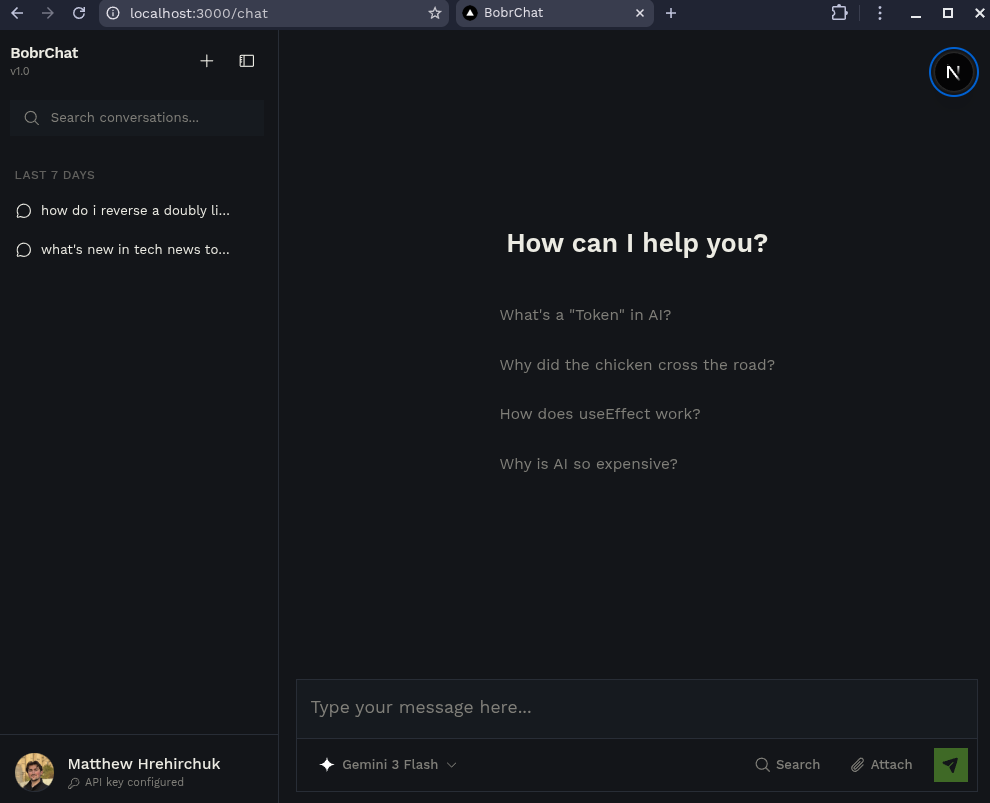The height and width of the screenshot is (803, 990).
Task: Open the browser three-dot menu
Action: (880, 13)
